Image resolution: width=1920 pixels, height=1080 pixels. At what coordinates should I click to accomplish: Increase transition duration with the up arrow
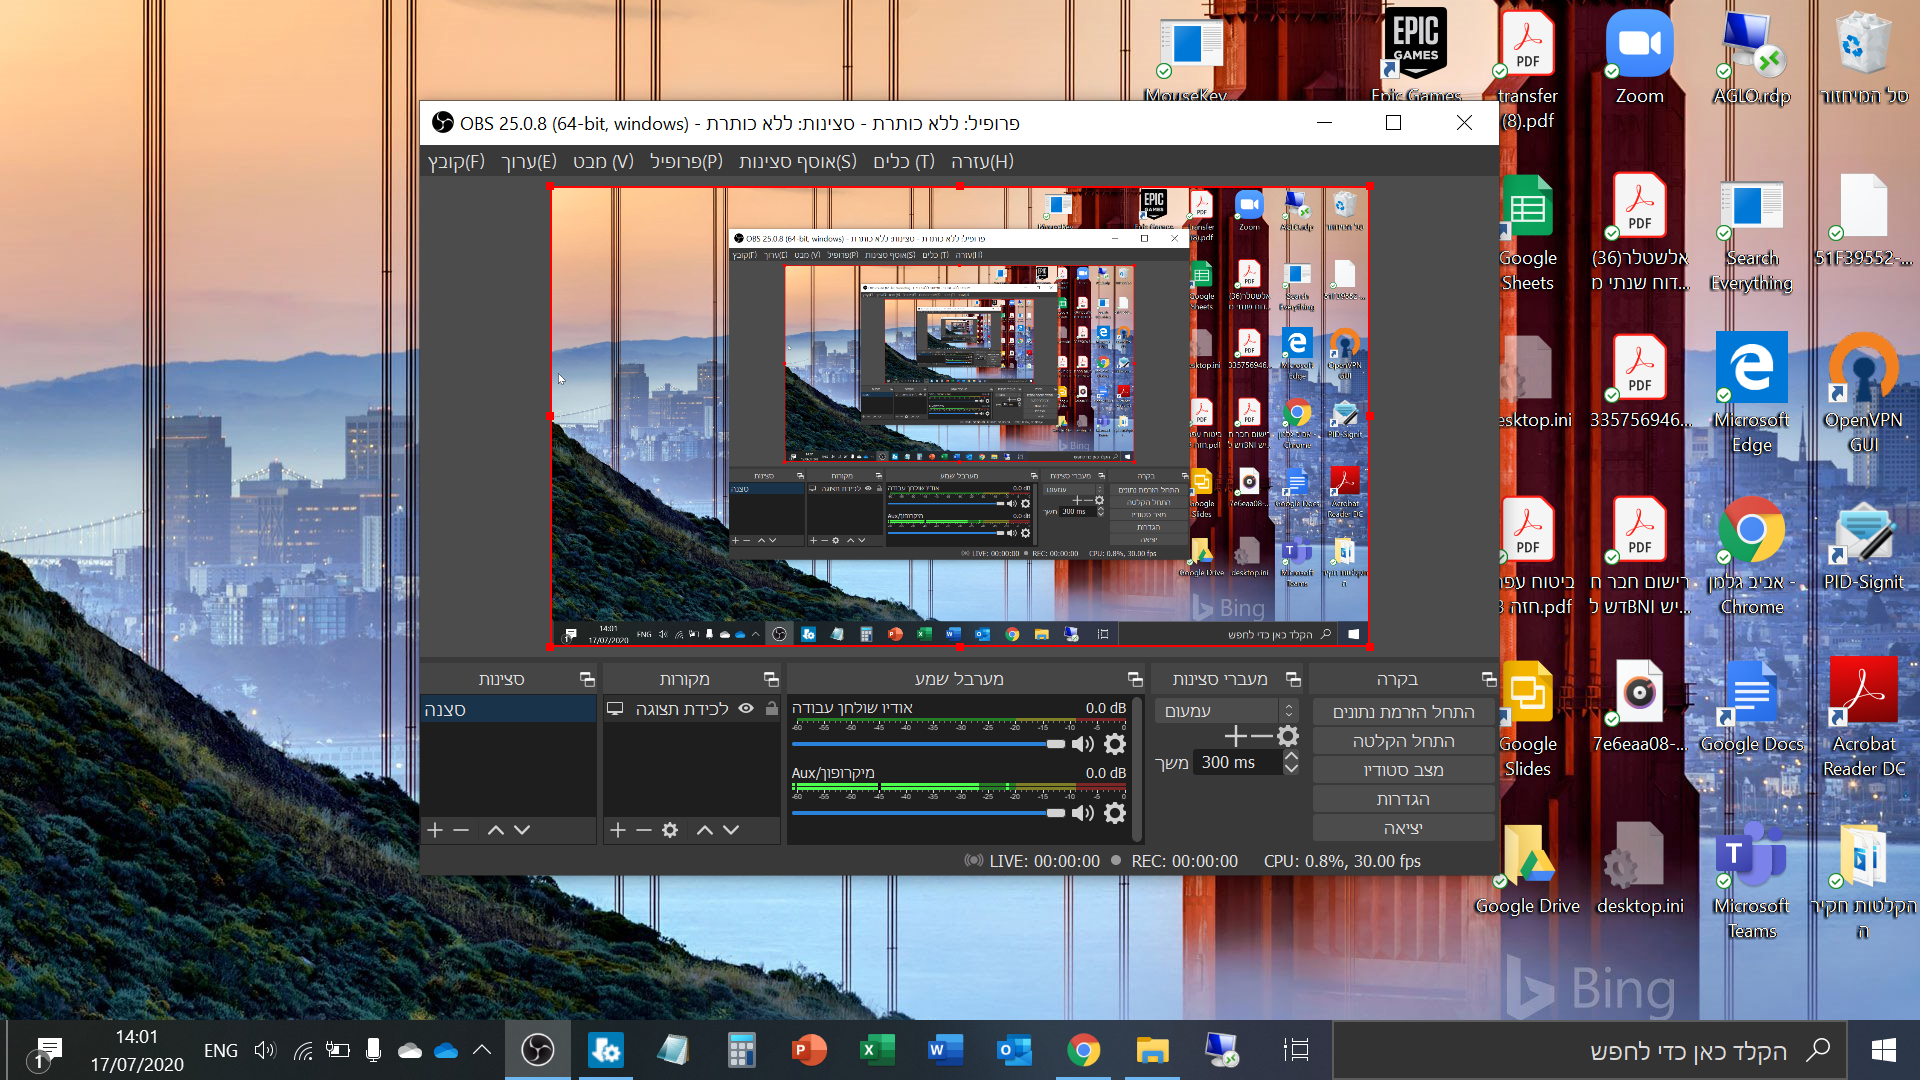tap(1291, 756)
